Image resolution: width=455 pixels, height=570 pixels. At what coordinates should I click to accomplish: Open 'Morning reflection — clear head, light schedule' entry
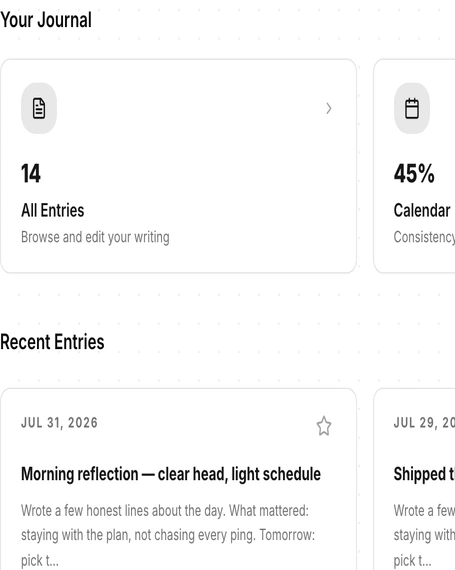(x=171, y=474)
